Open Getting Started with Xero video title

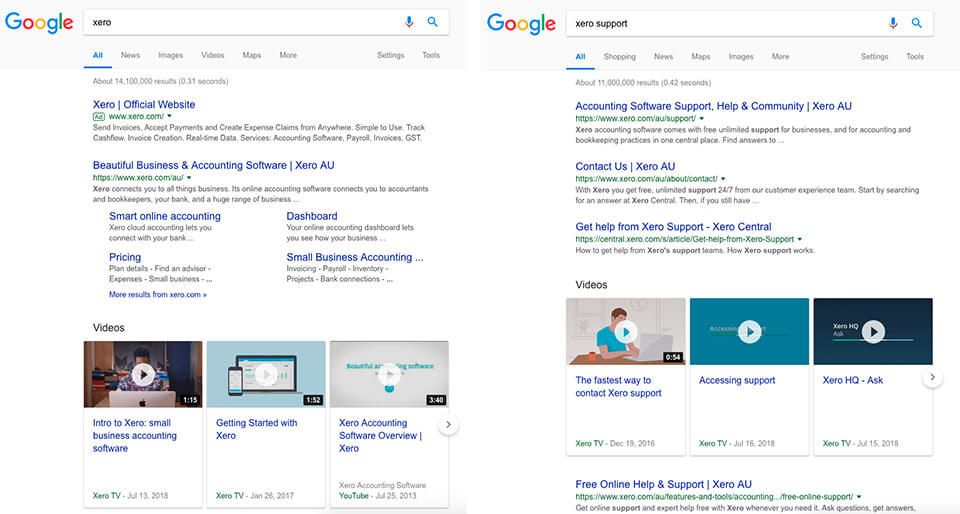click(x=257, y=429)
